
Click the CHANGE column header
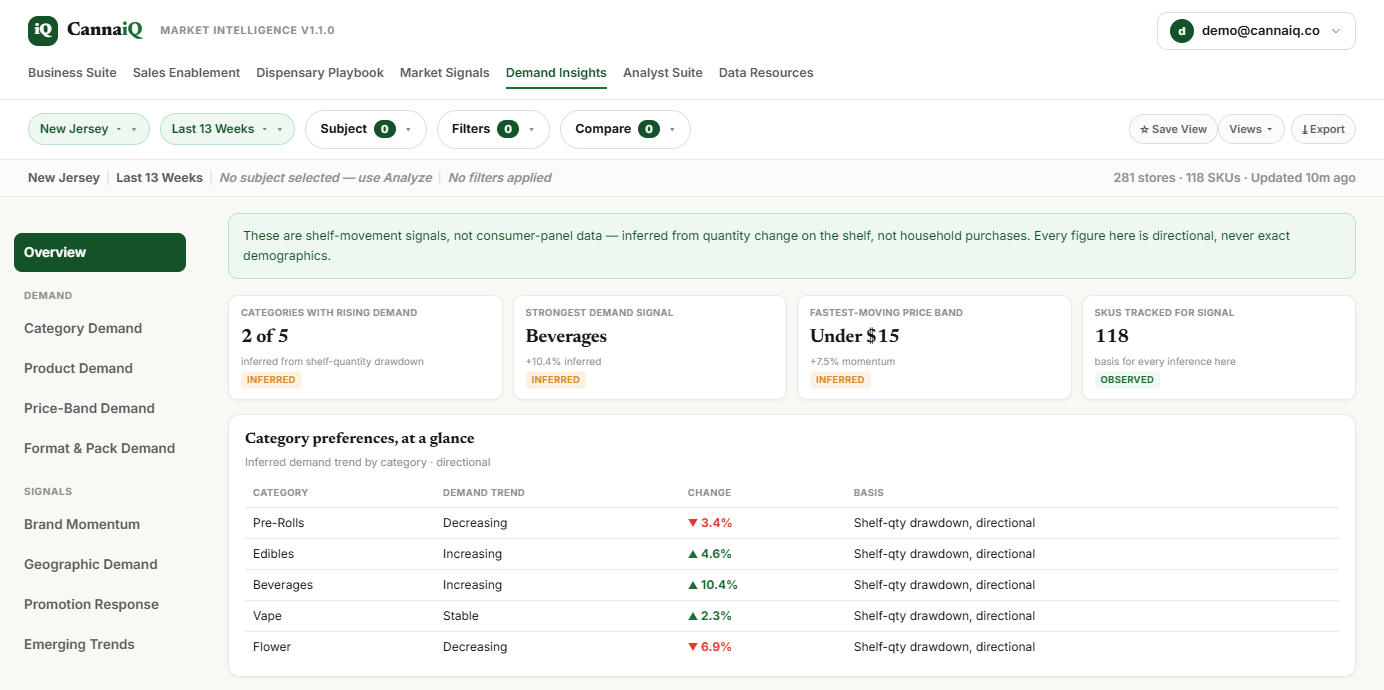pos(709,493)
